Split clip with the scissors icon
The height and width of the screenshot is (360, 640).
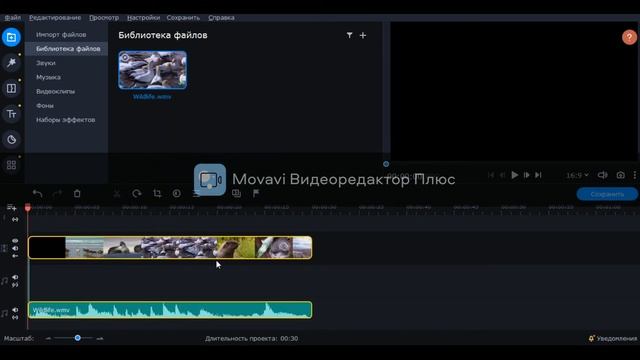click(117, 193)
